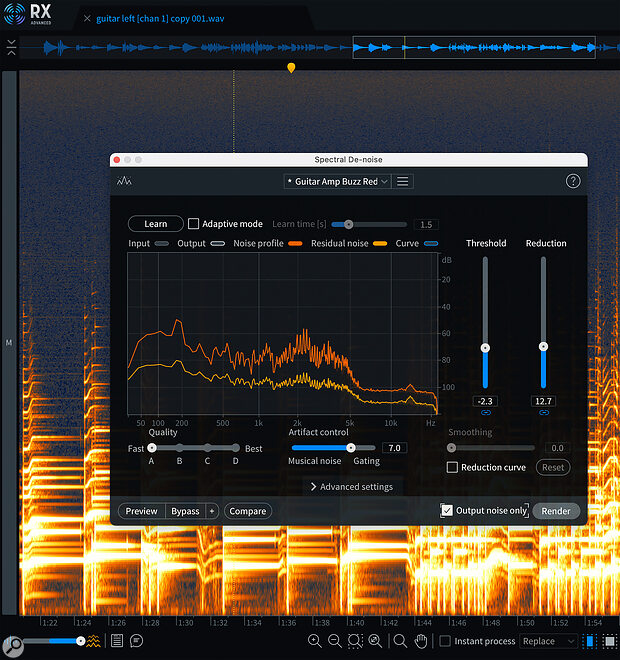
Task: Select the Zoom tool magnifier
Action: 400,641
